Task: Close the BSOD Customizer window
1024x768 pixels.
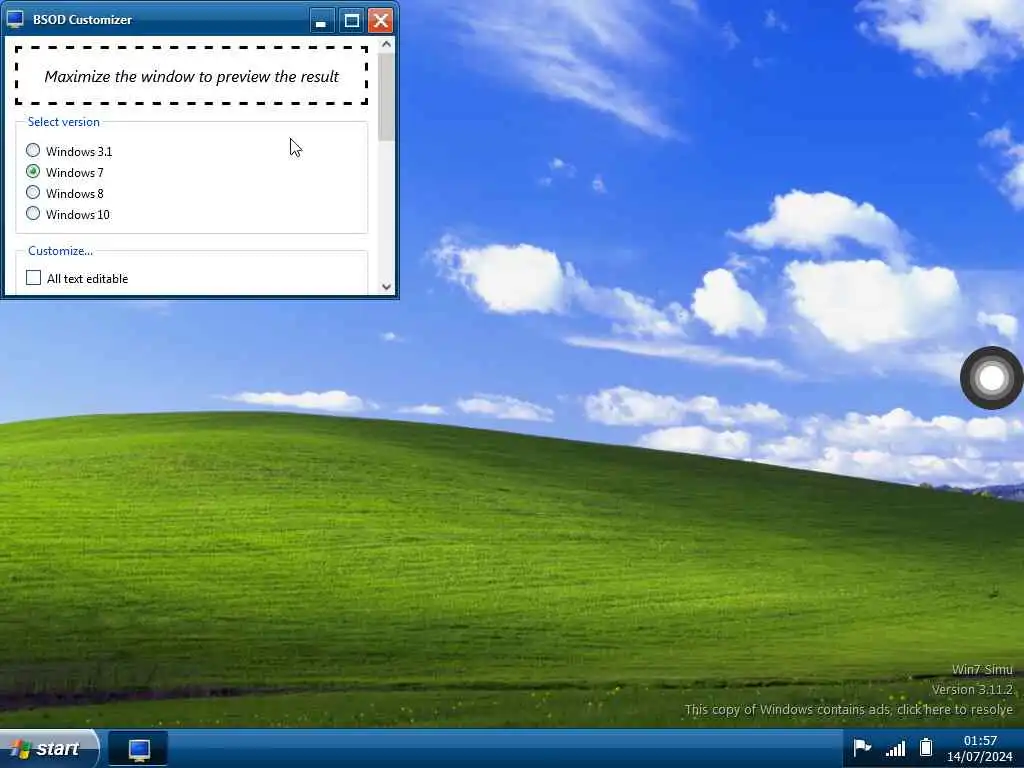Action: click(381, 21)
